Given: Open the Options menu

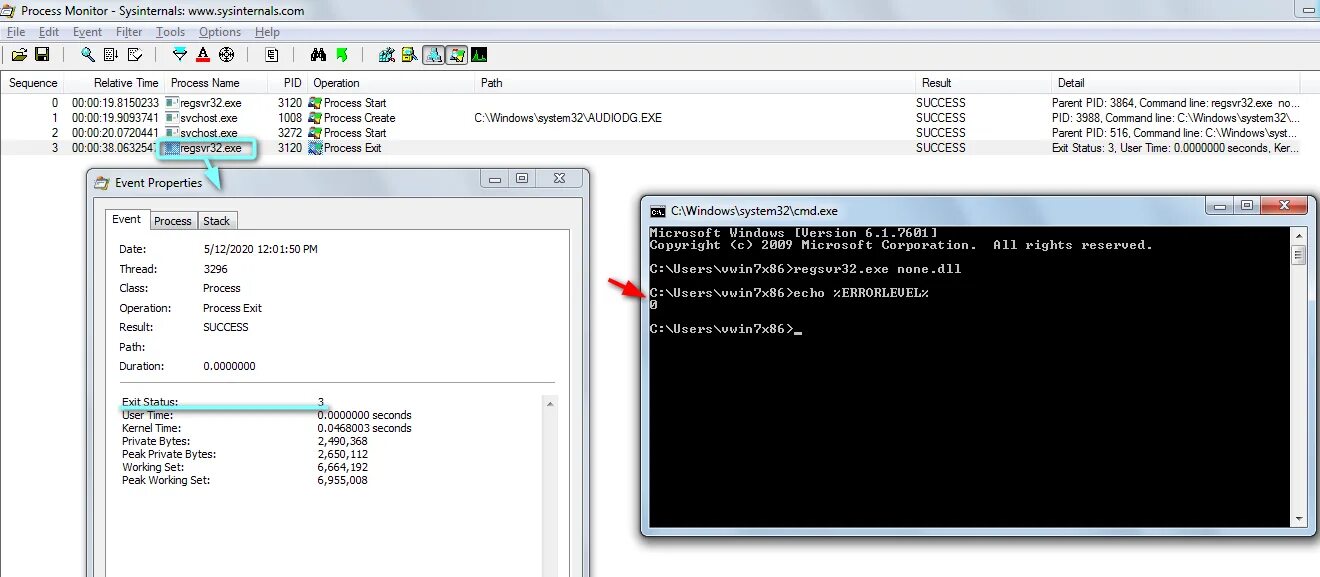Looking at the screenshot, I should click(220, 32).
